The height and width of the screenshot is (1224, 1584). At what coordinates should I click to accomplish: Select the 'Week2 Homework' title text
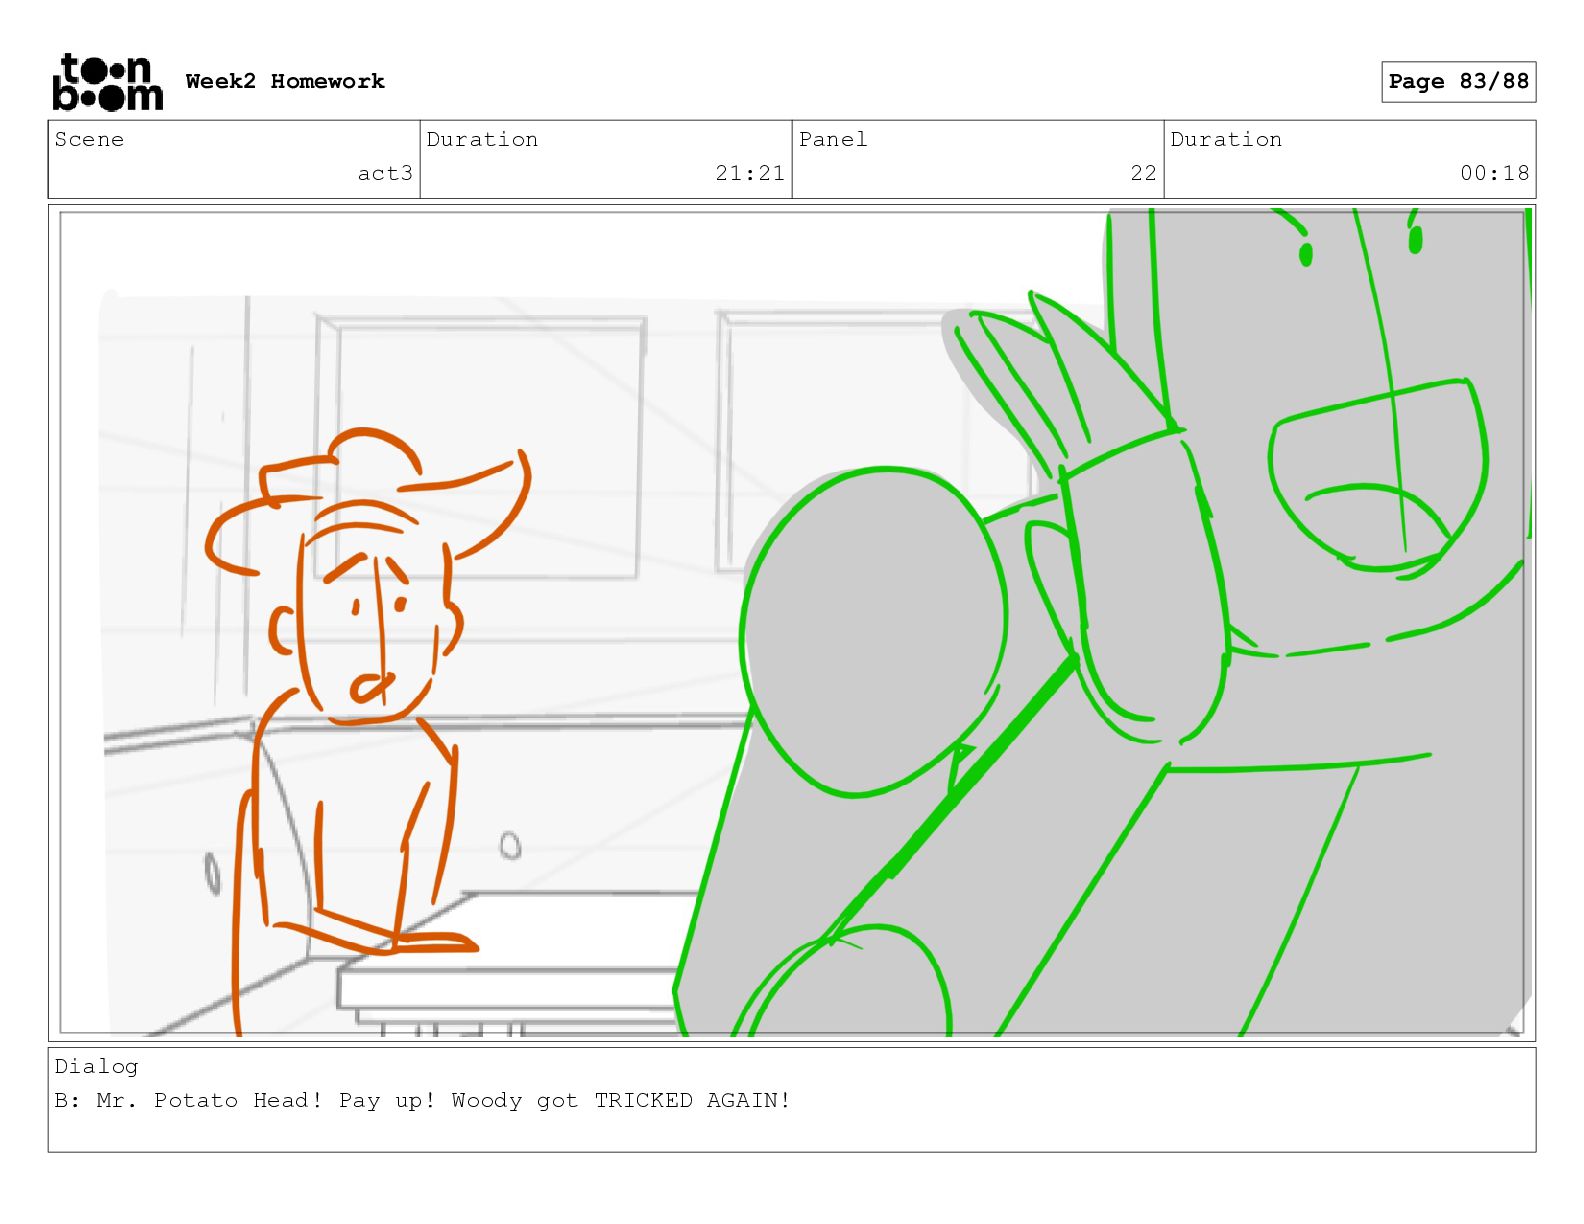[x=285, y=81]
